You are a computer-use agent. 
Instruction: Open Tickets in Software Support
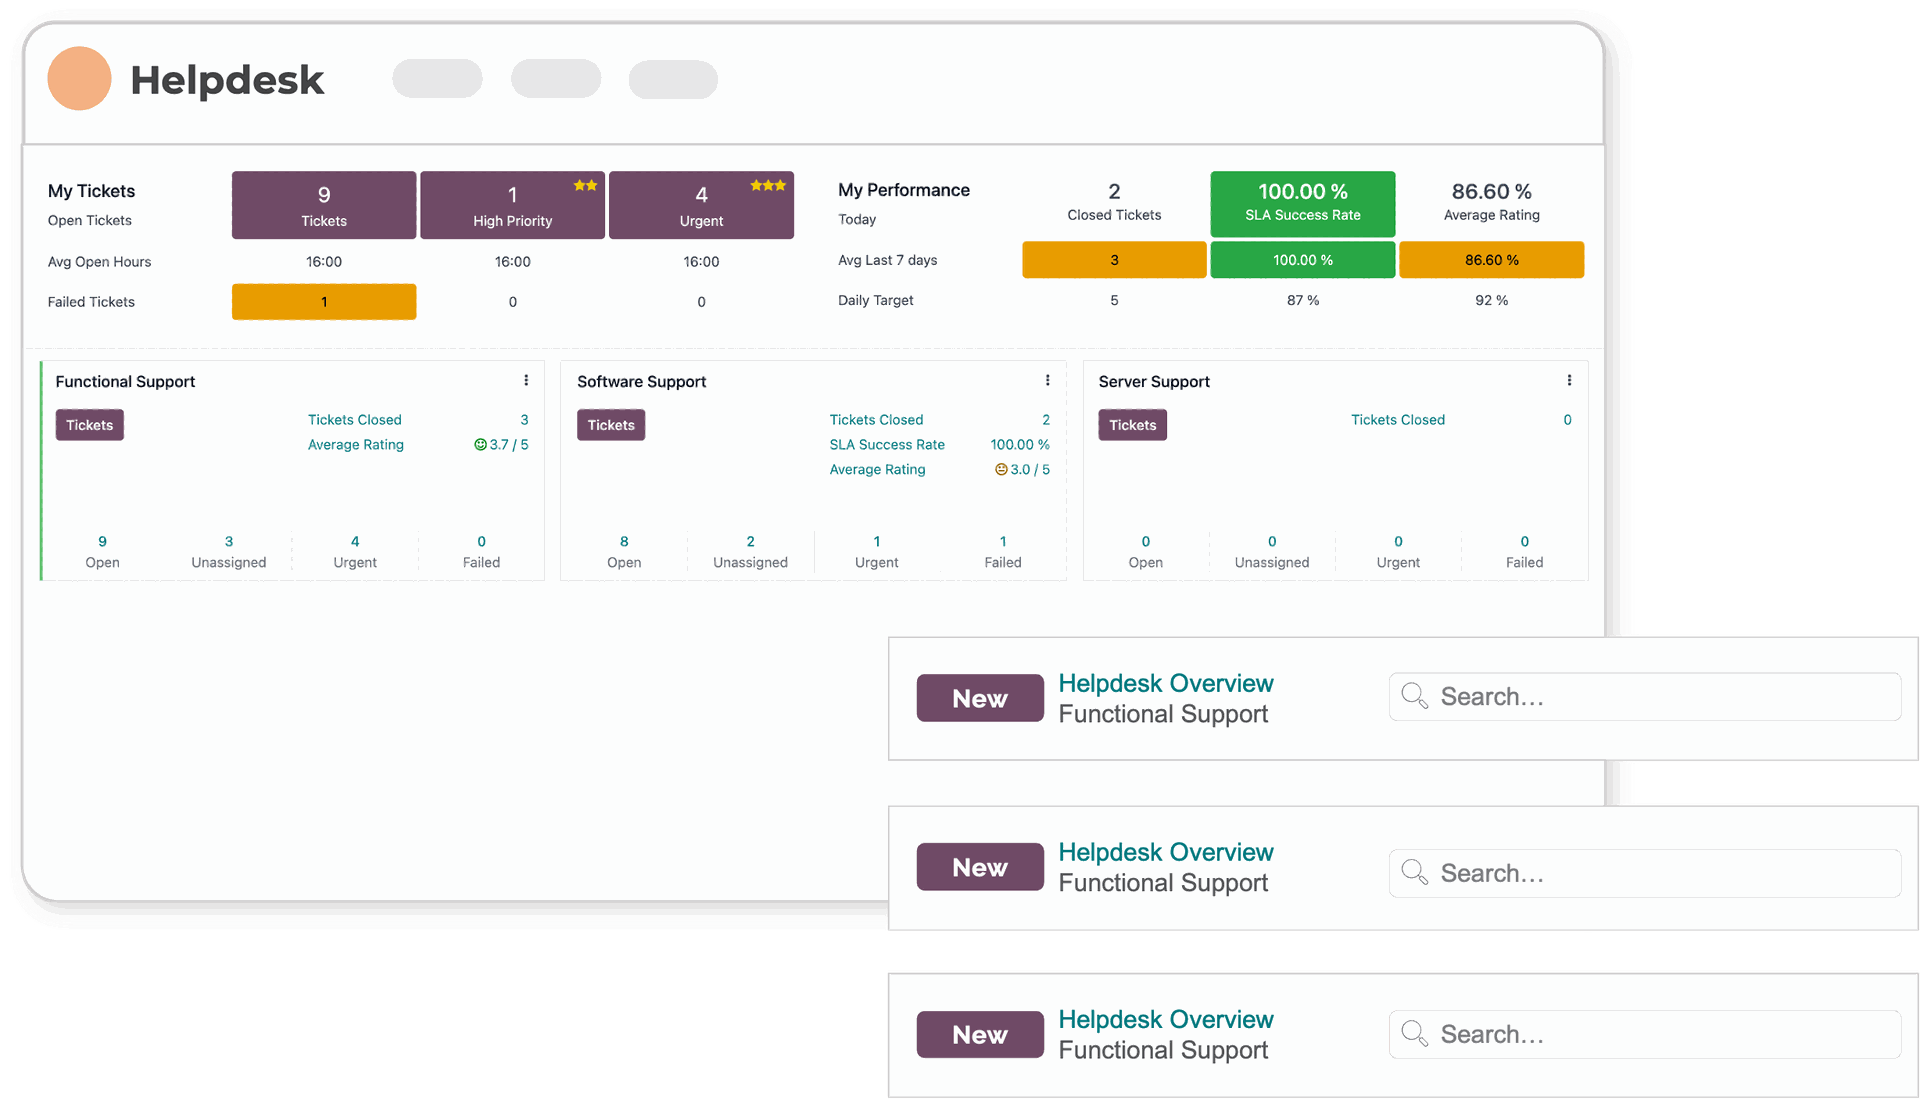pyautogui.click(x=610, y=424)
